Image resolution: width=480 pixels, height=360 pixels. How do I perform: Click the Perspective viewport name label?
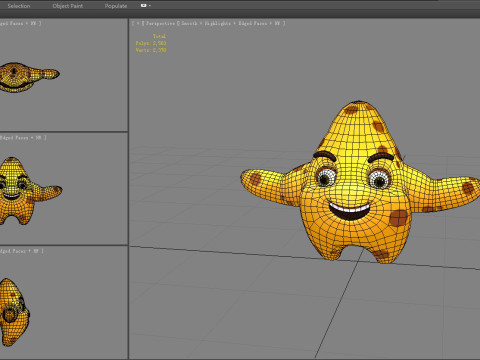(160, 23)
